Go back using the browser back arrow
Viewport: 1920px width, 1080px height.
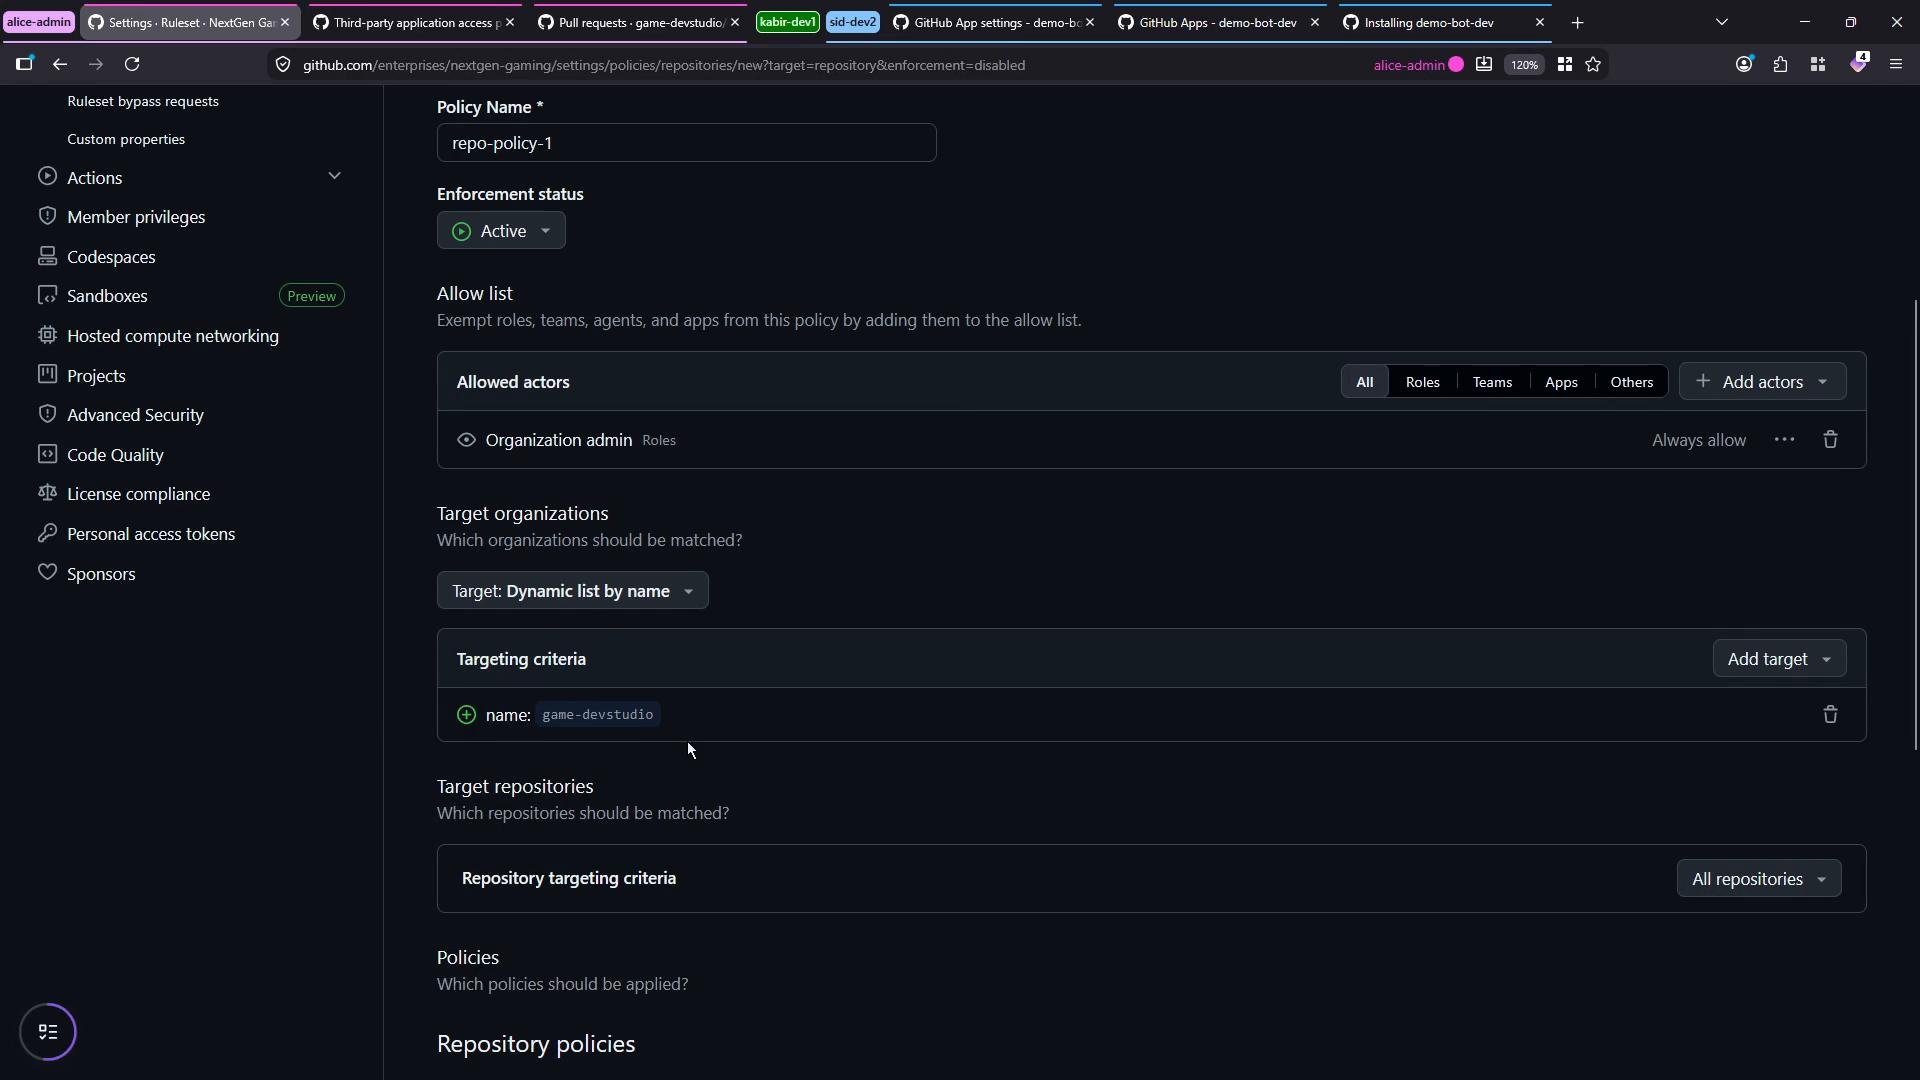(60, 64)
